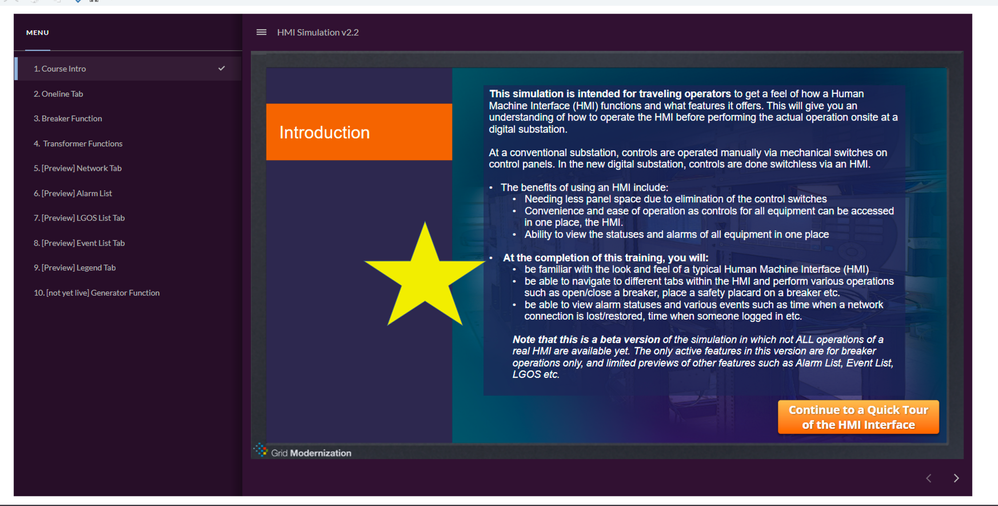Open 4. Transformer Functions lesson
Viewport: 998px width, 506px height.
[x=128, y=143]
